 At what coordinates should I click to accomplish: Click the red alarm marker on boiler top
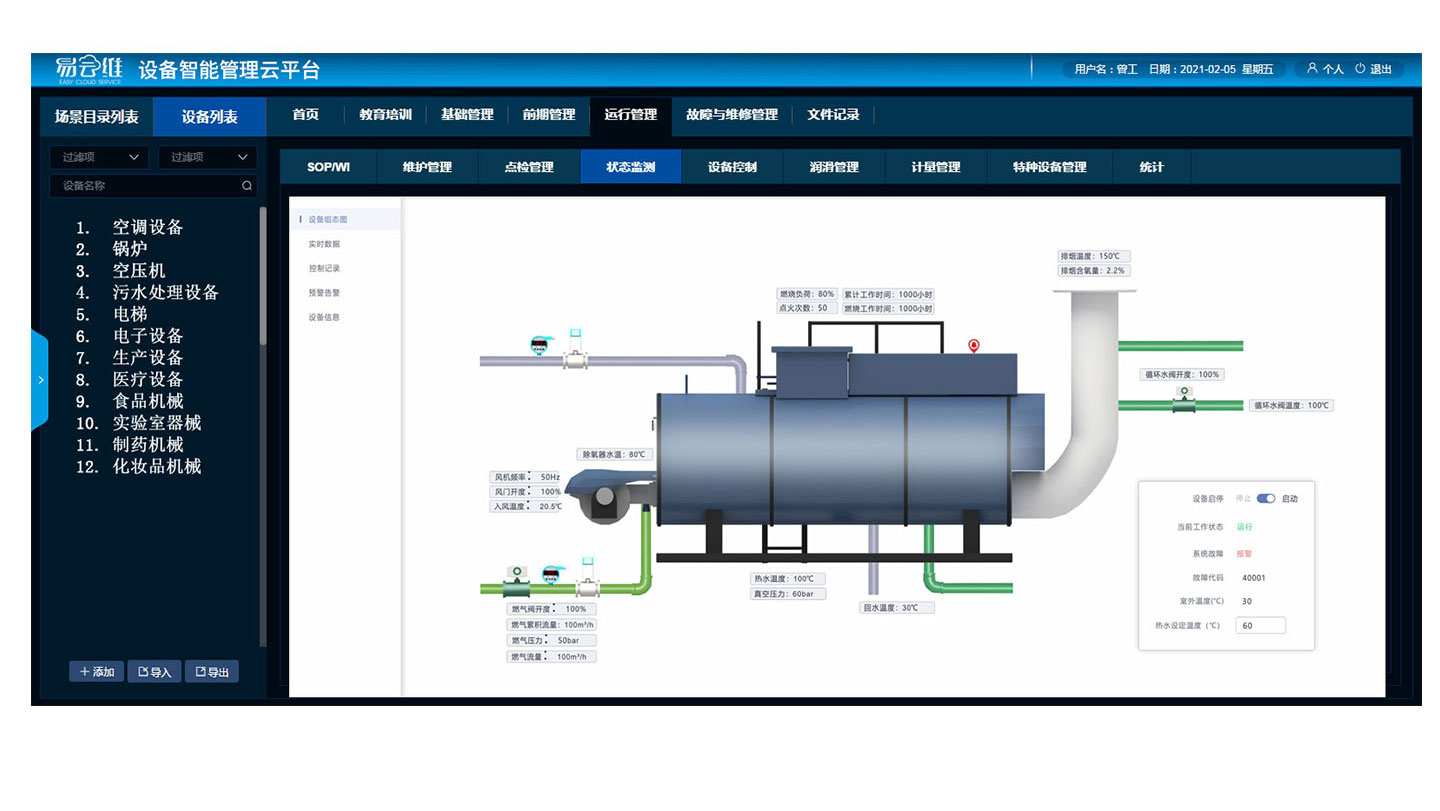point(973,346)
